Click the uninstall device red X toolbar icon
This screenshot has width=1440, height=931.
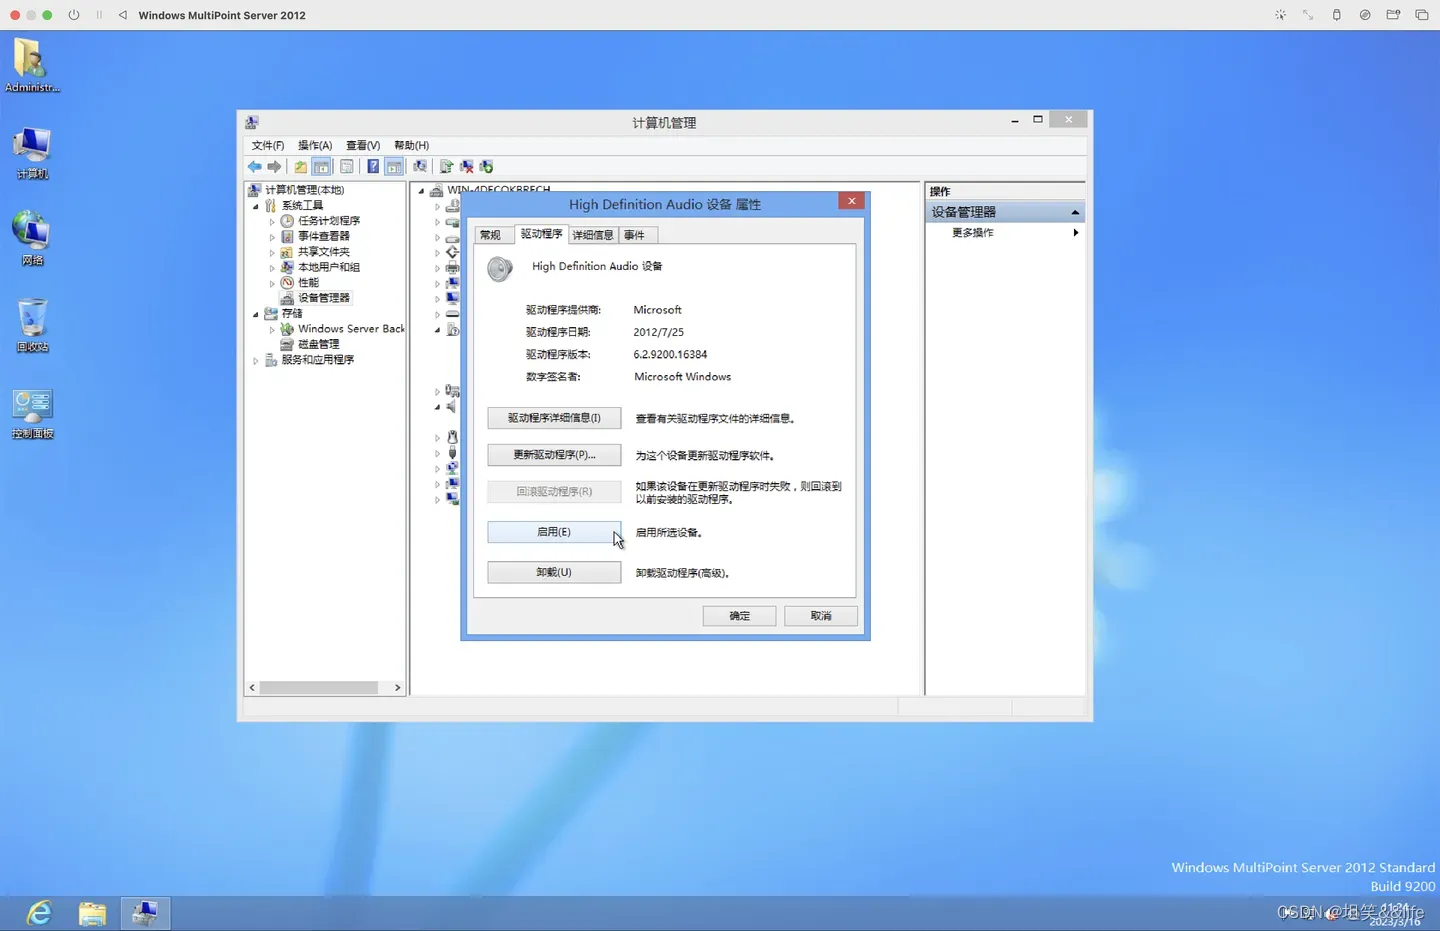[x=466, y=167]
